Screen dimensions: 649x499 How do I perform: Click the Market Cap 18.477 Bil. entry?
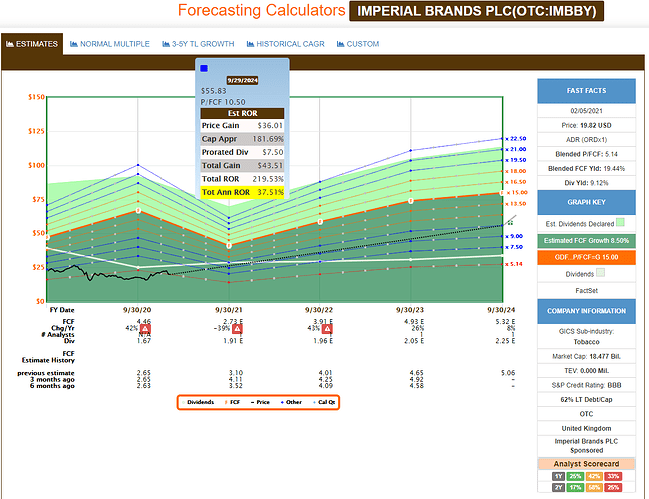click(587, 356)
